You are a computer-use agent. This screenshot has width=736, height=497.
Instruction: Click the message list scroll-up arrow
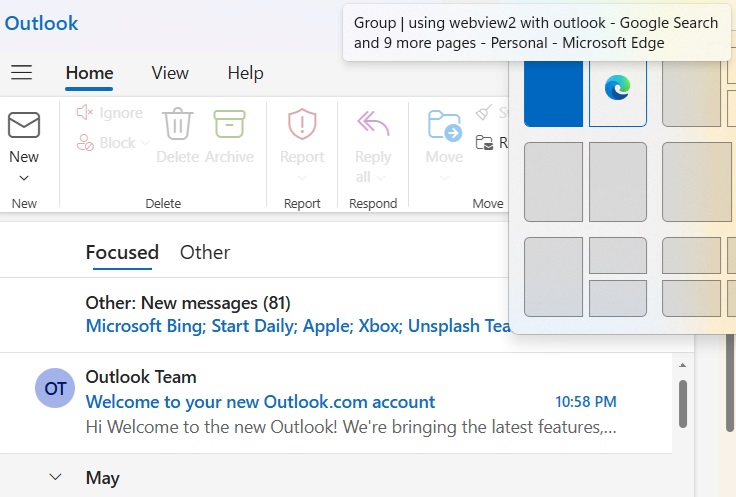click(x=683, y=366)
